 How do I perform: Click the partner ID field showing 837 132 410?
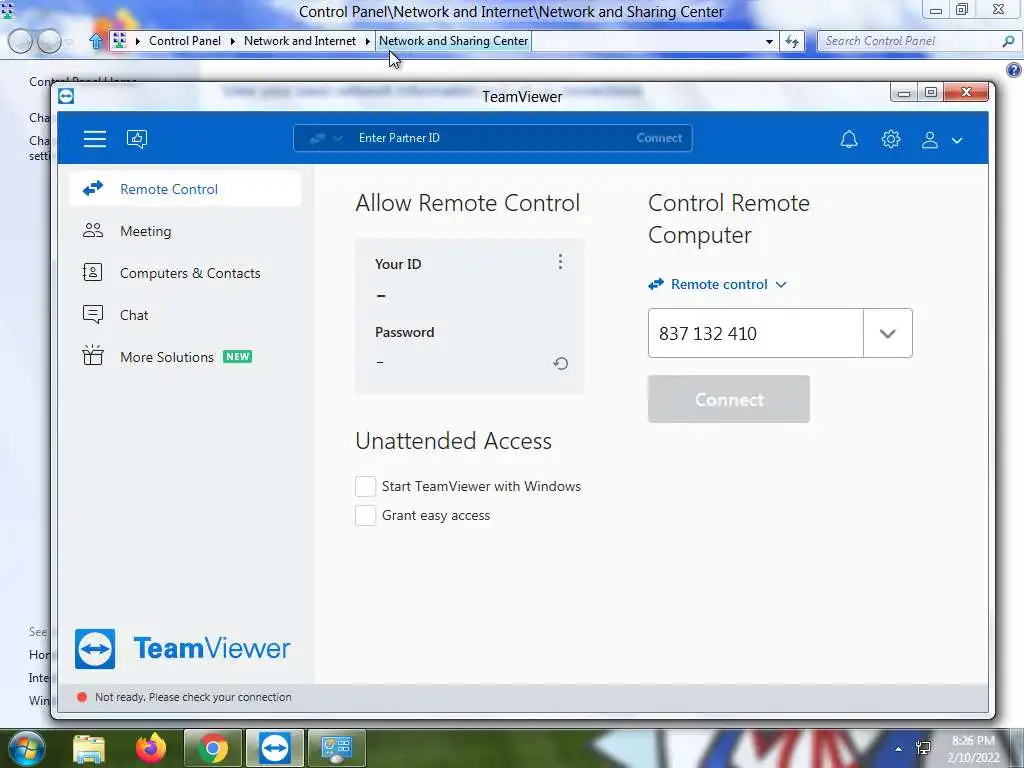[756, 333]
